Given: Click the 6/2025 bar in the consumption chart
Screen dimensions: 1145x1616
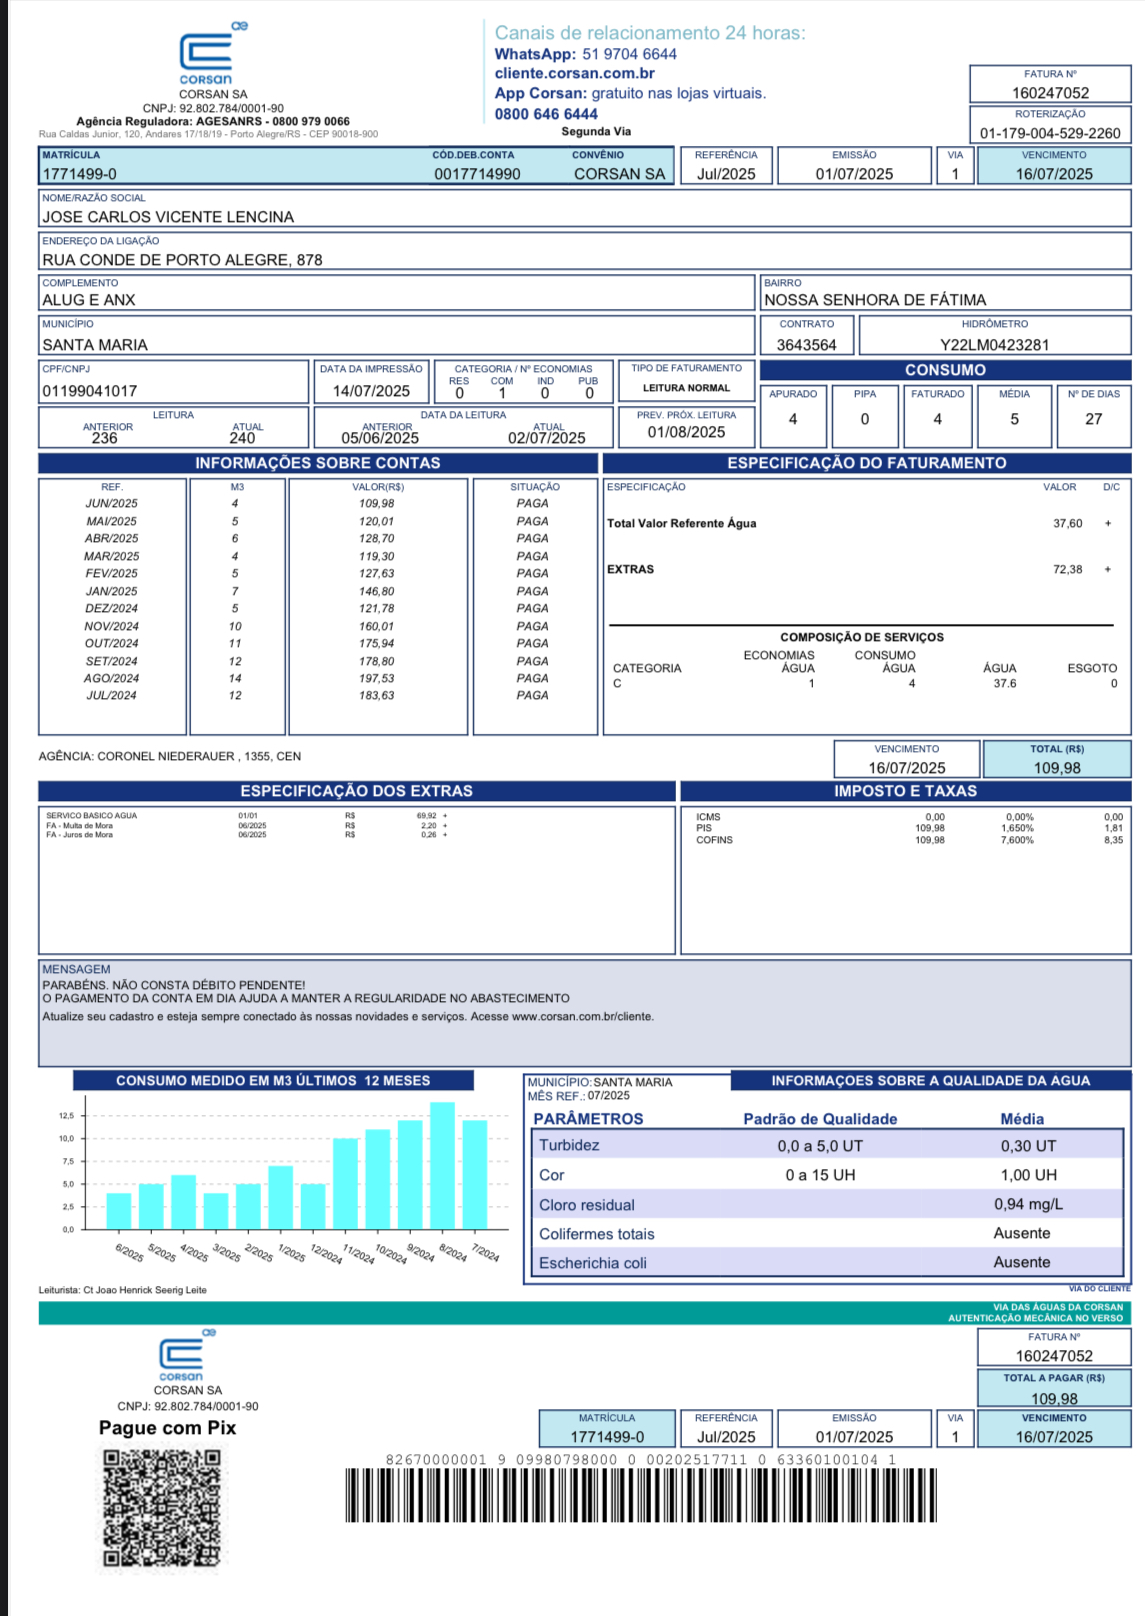Looking at the screenshot, I should click(x=119, y=1211).
